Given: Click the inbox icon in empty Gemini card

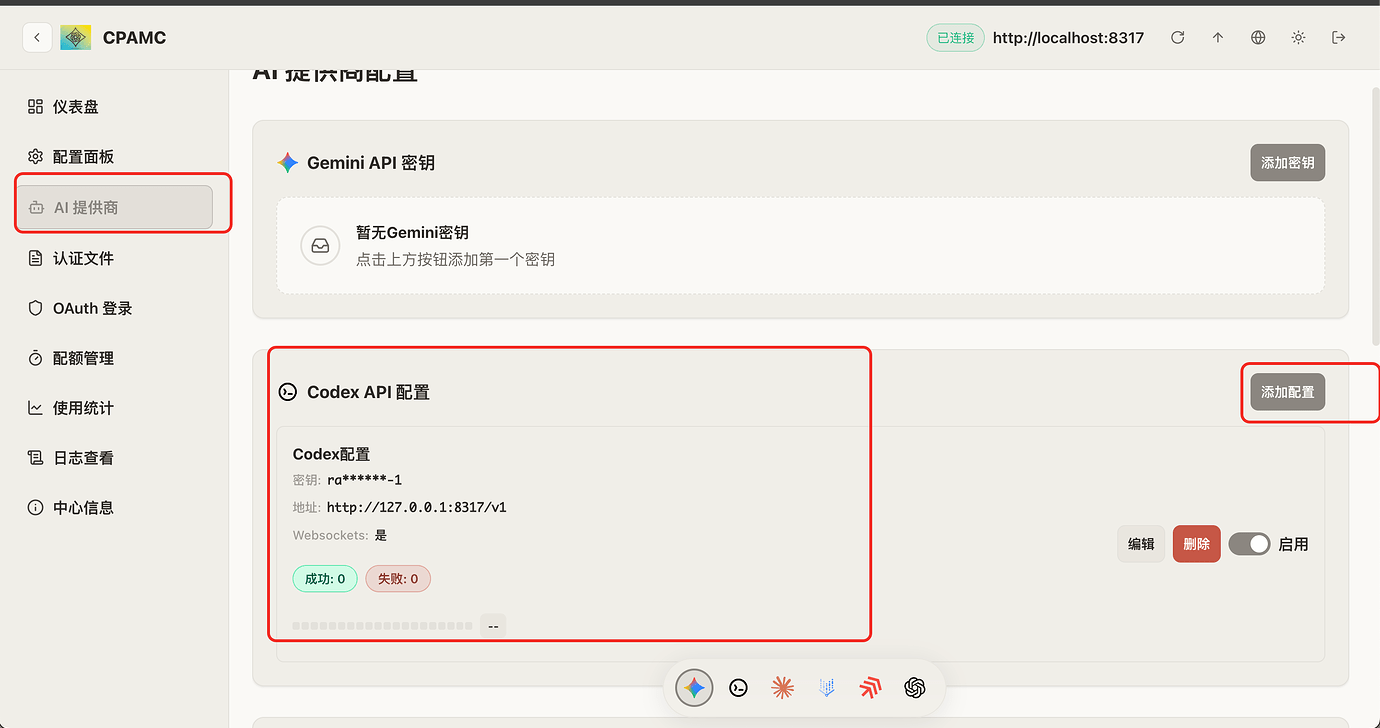Looking at the screenshot, I should [x=320, y=245].
